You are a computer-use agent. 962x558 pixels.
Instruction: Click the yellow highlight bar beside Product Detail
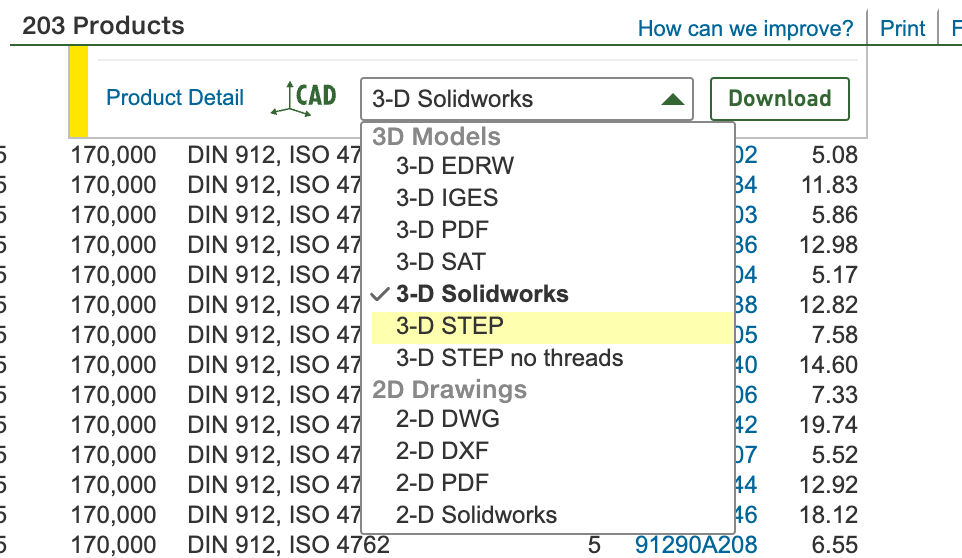tap(78, 92)
